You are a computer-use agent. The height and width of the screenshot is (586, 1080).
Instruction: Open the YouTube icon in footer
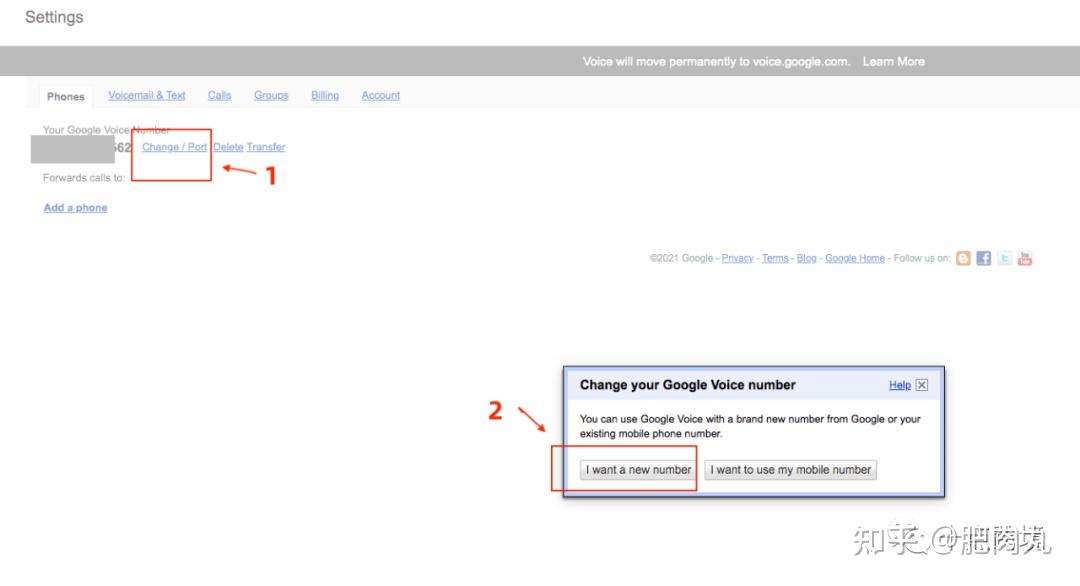[1025, 259]
